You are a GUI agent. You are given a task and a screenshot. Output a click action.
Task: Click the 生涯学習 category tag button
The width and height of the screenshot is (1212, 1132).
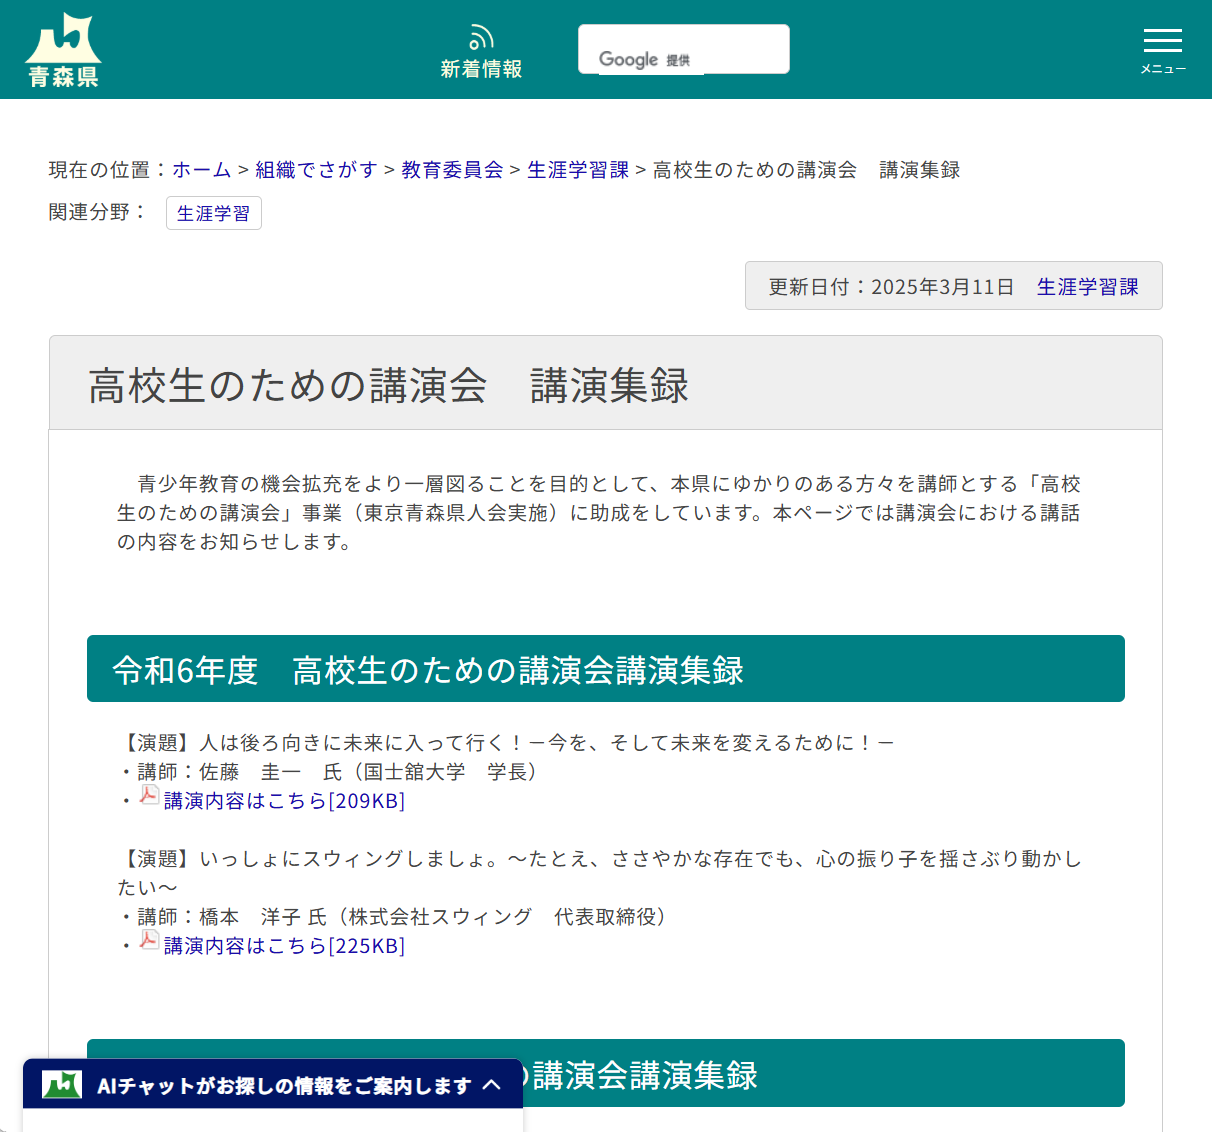(213, 212)
